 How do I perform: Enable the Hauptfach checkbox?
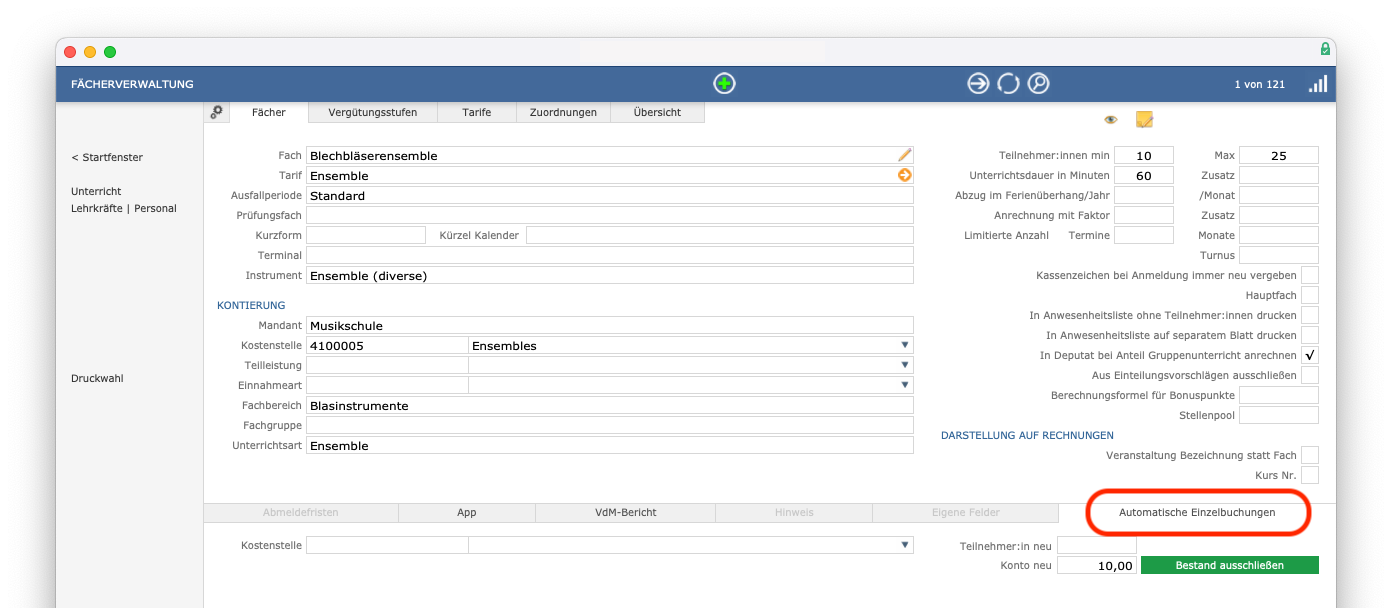point(1310,295)
